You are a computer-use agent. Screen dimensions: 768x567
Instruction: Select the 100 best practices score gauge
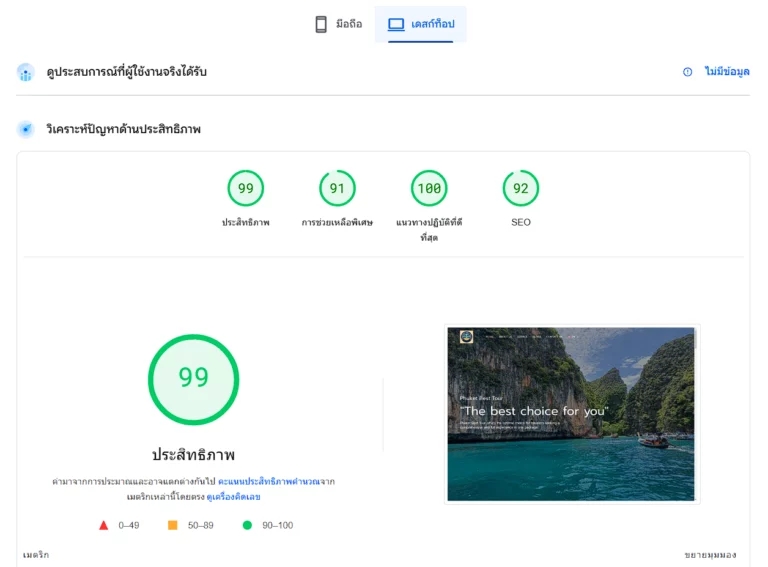(x=429, y=189)
